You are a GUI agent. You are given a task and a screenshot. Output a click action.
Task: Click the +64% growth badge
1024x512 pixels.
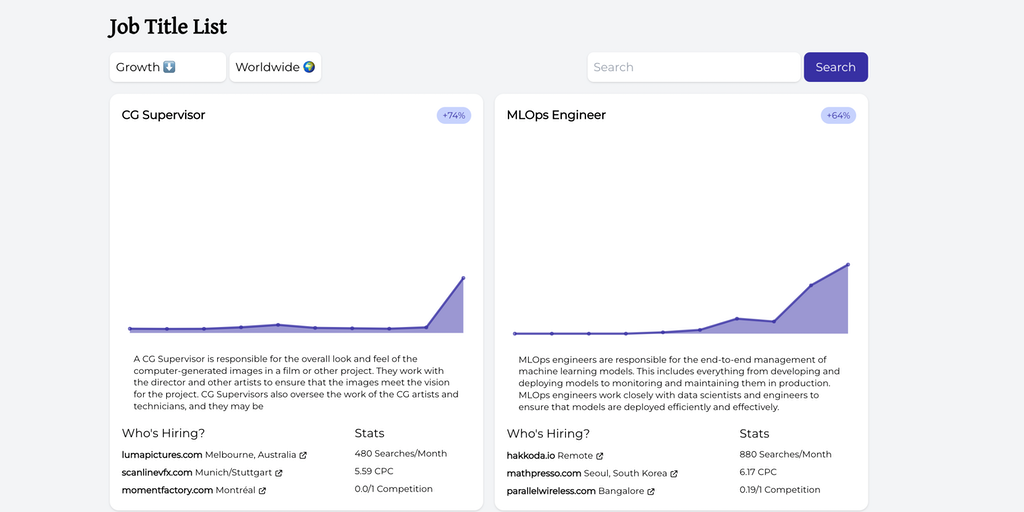838,116
